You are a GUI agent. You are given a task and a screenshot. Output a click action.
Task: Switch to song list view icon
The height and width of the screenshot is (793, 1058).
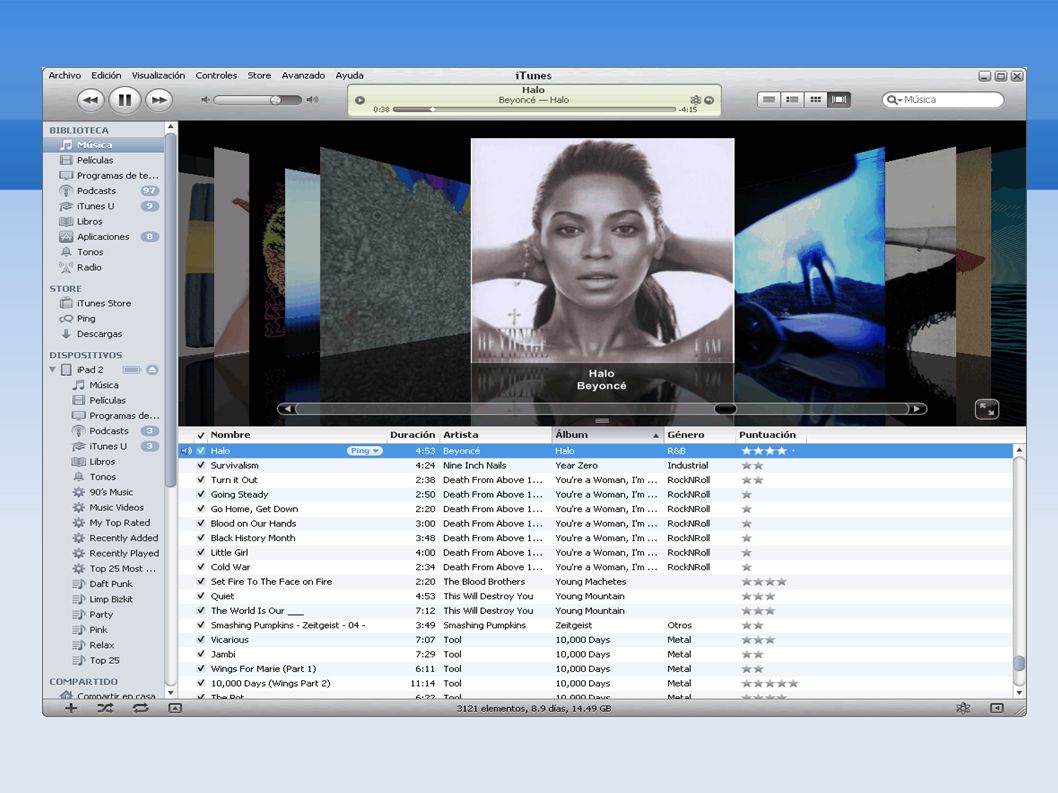(x=769, y=100)
